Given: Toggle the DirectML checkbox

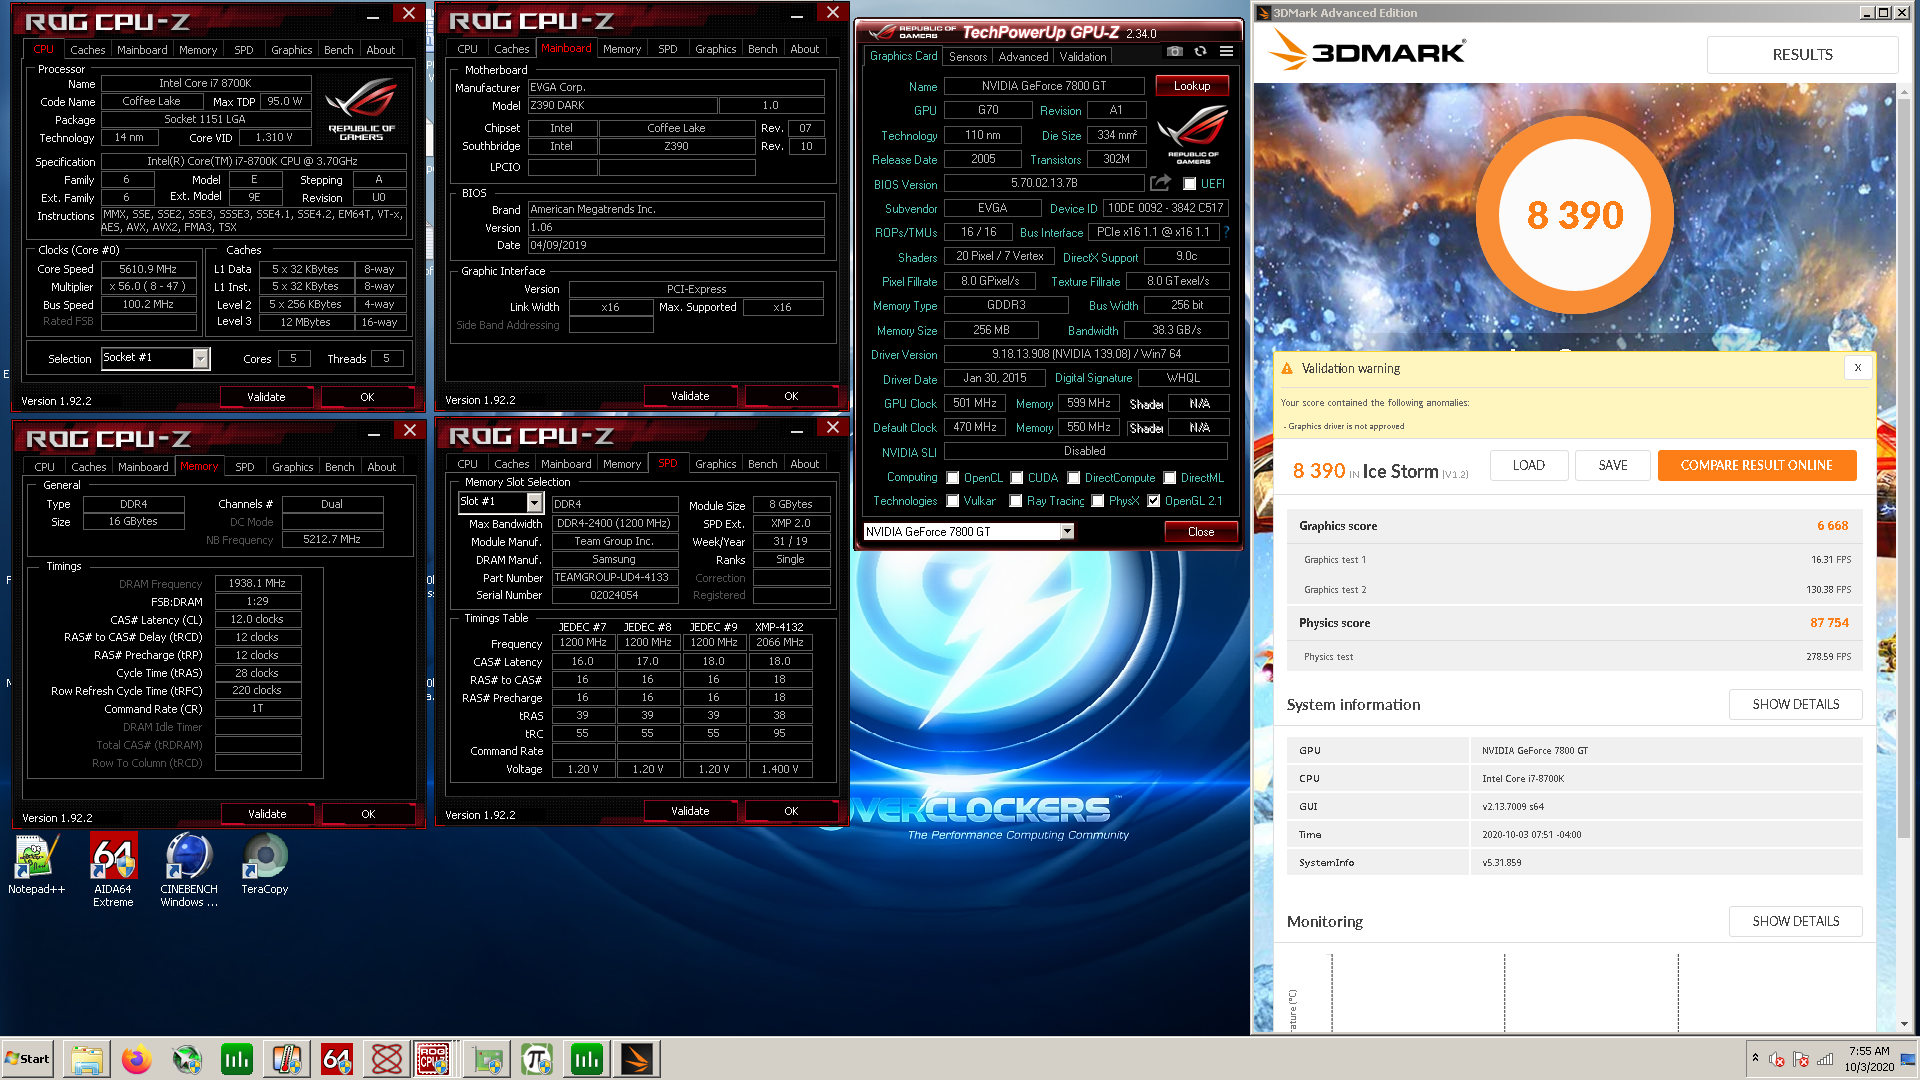Looking at the screenshot, I should 1169,478.
